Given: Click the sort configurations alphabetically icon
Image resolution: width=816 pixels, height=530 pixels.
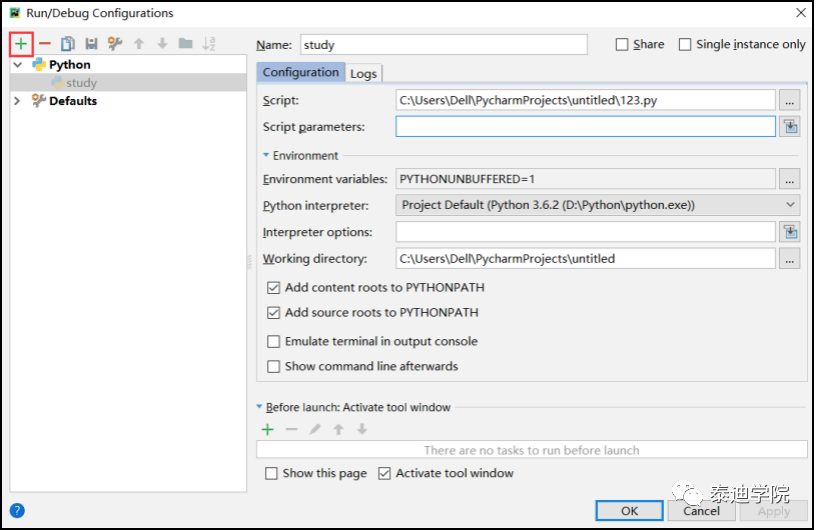Looking at the screenshot, I should point(209,44).
